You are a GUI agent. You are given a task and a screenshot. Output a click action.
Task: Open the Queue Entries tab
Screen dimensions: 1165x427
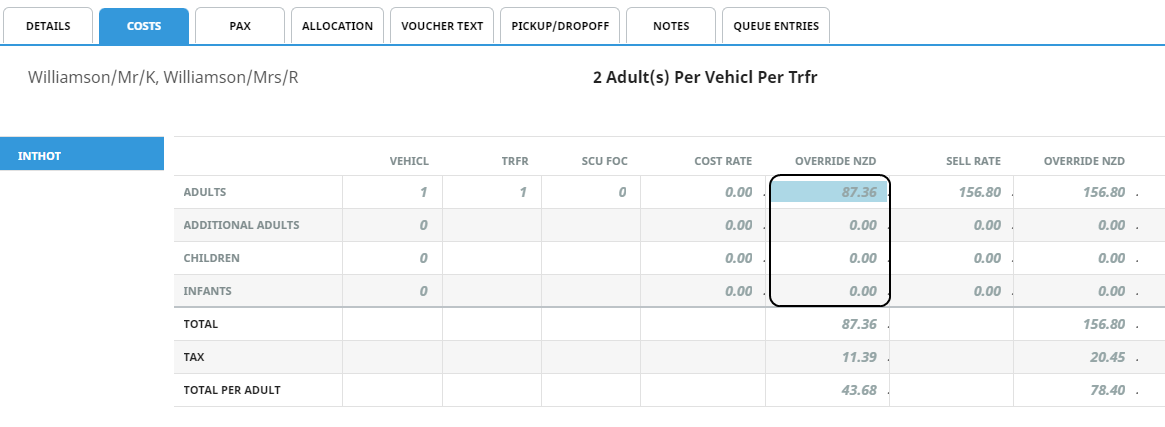coord(775,26)
